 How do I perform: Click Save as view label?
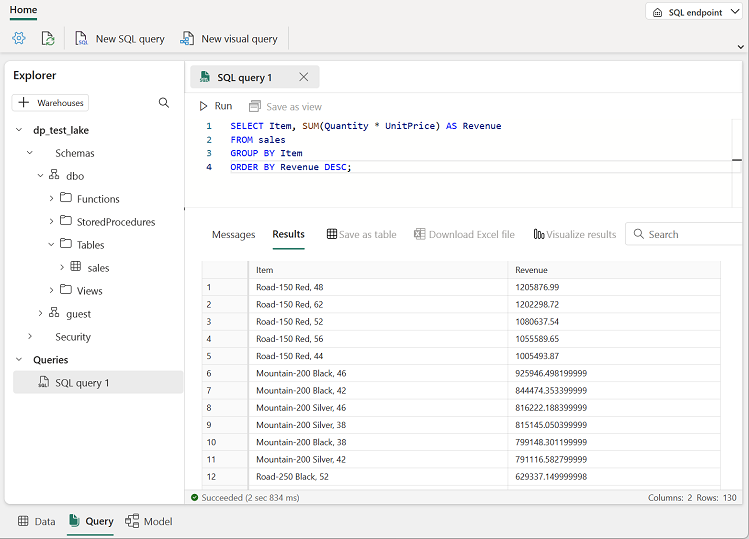[x=294, y=107]
